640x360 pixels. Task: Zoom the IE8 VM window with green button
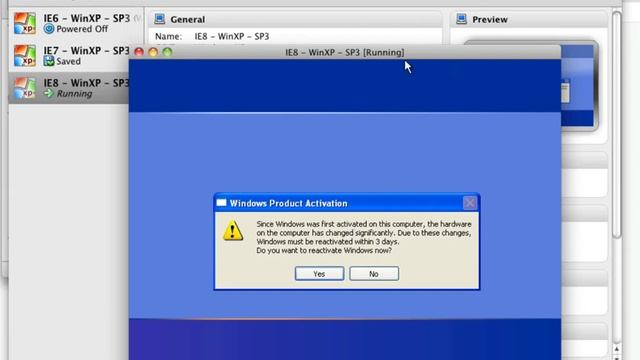pos(167,52)
